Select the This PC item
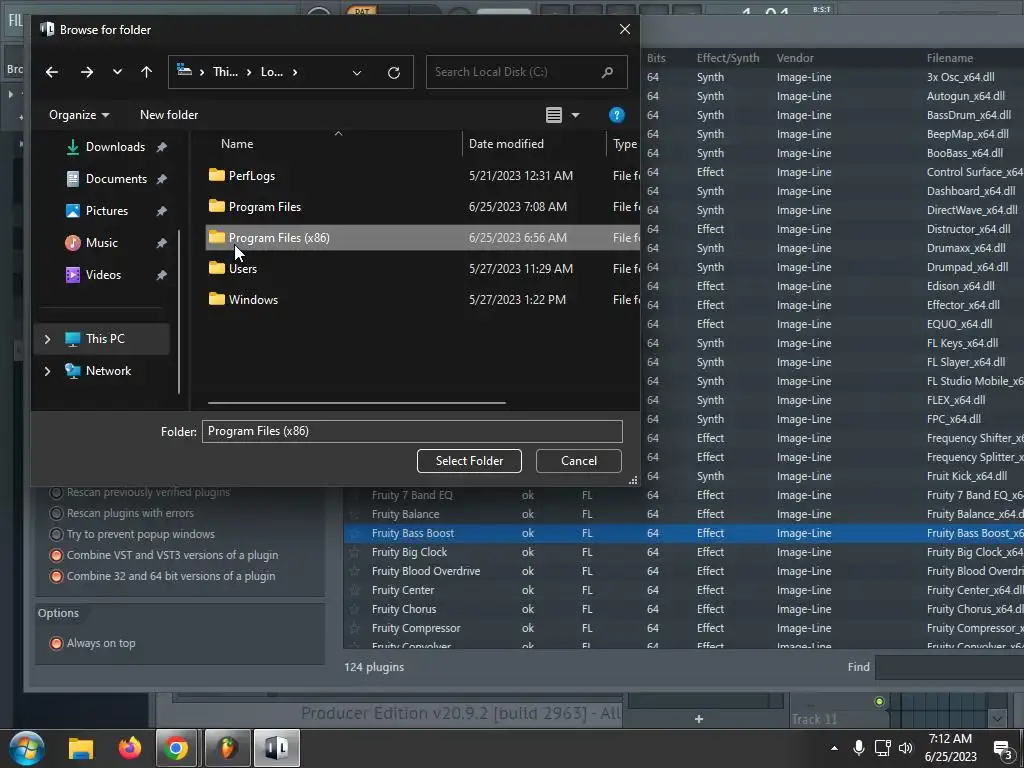Image resolution: width=1024 pixels, height=768 pixels. (x=104, y=339)
